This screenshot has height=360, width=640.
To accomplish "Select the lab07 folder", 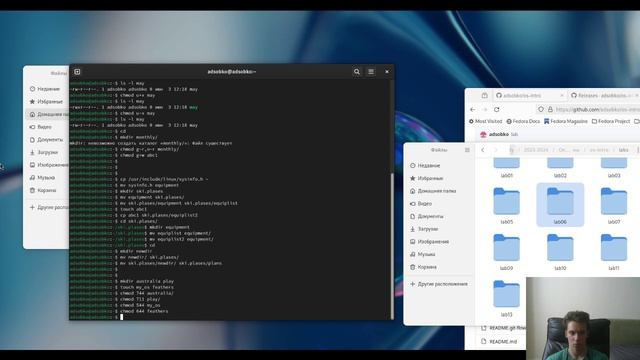I will [614, 205].
